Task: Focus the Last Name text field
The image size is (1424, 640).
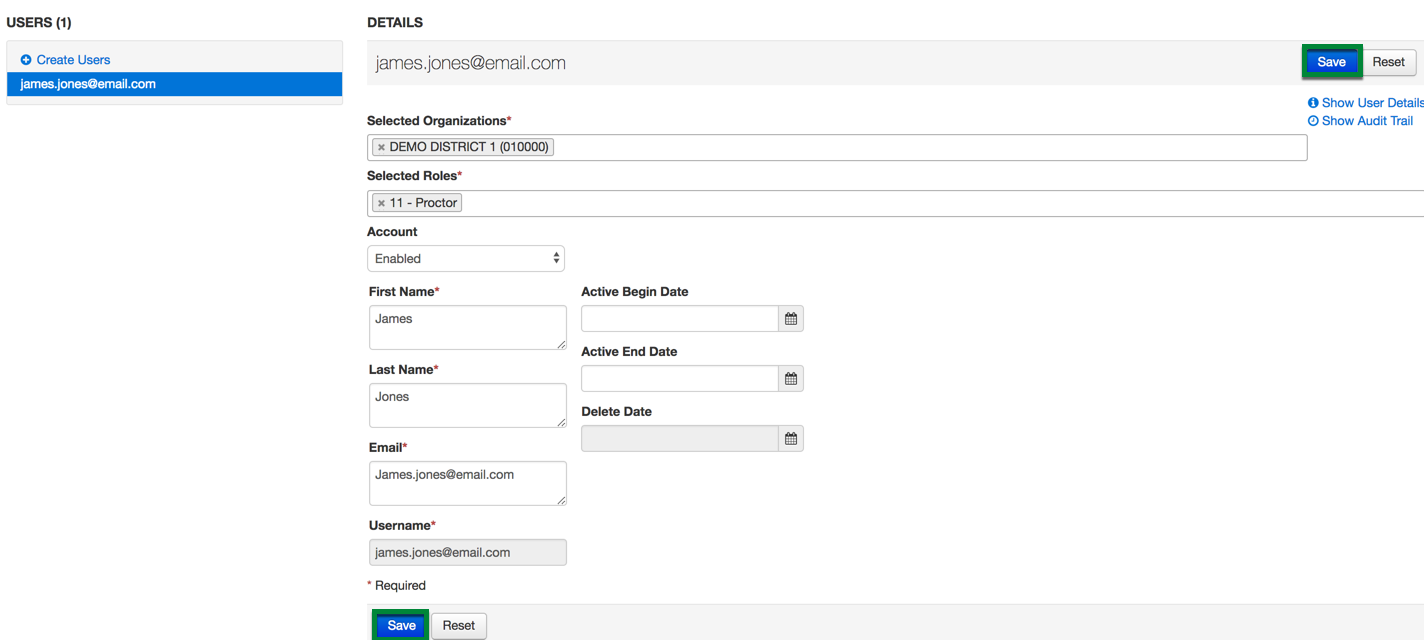Action: click(467, 405)
